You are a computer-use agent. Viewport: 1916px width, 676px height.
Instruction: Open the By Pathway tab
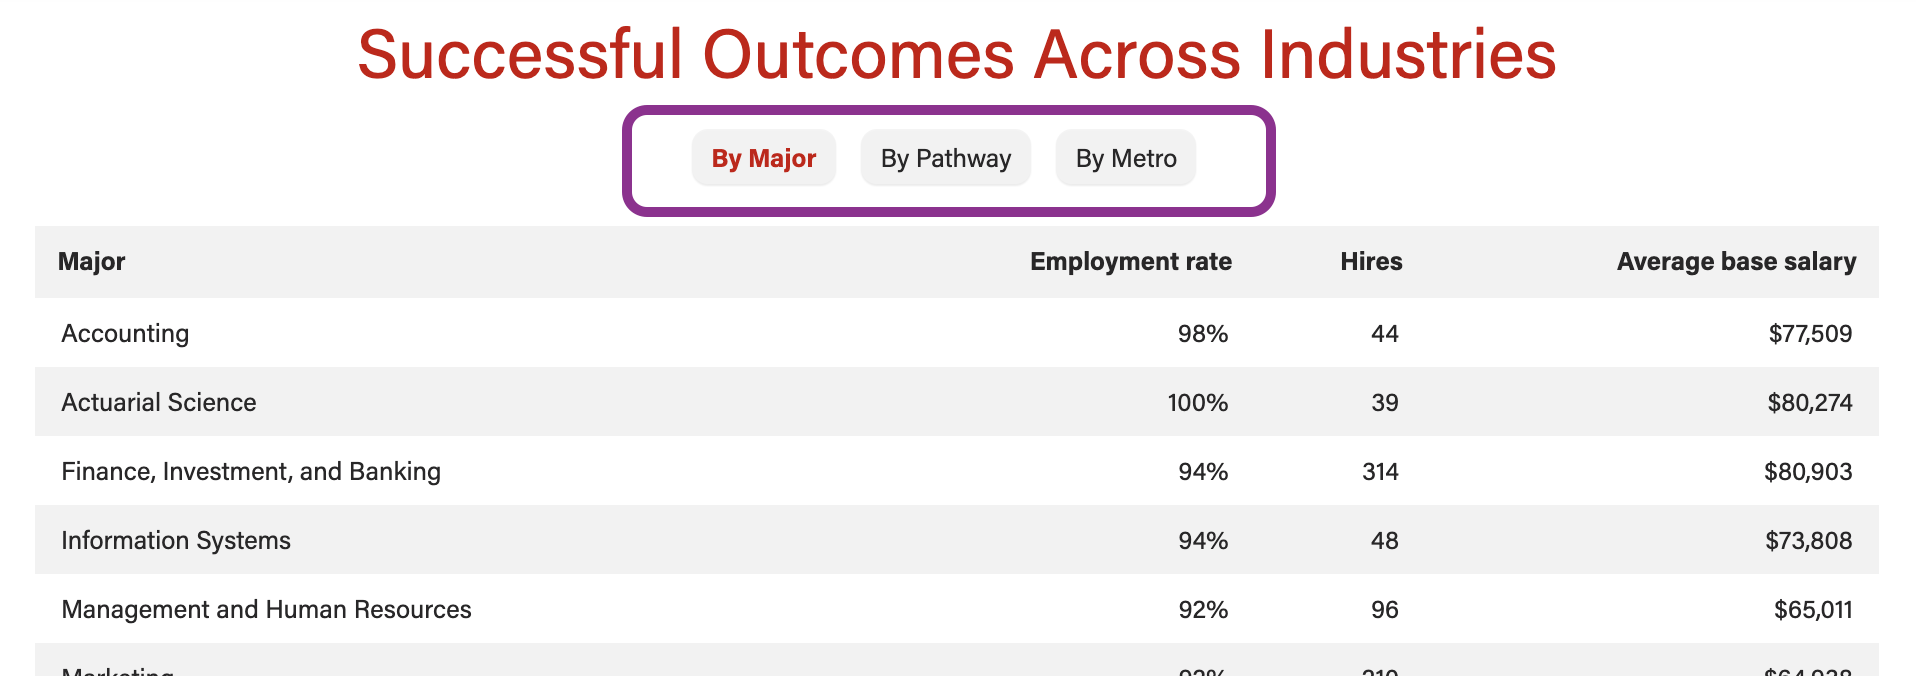pyautogui.click(x=945, y=159)
